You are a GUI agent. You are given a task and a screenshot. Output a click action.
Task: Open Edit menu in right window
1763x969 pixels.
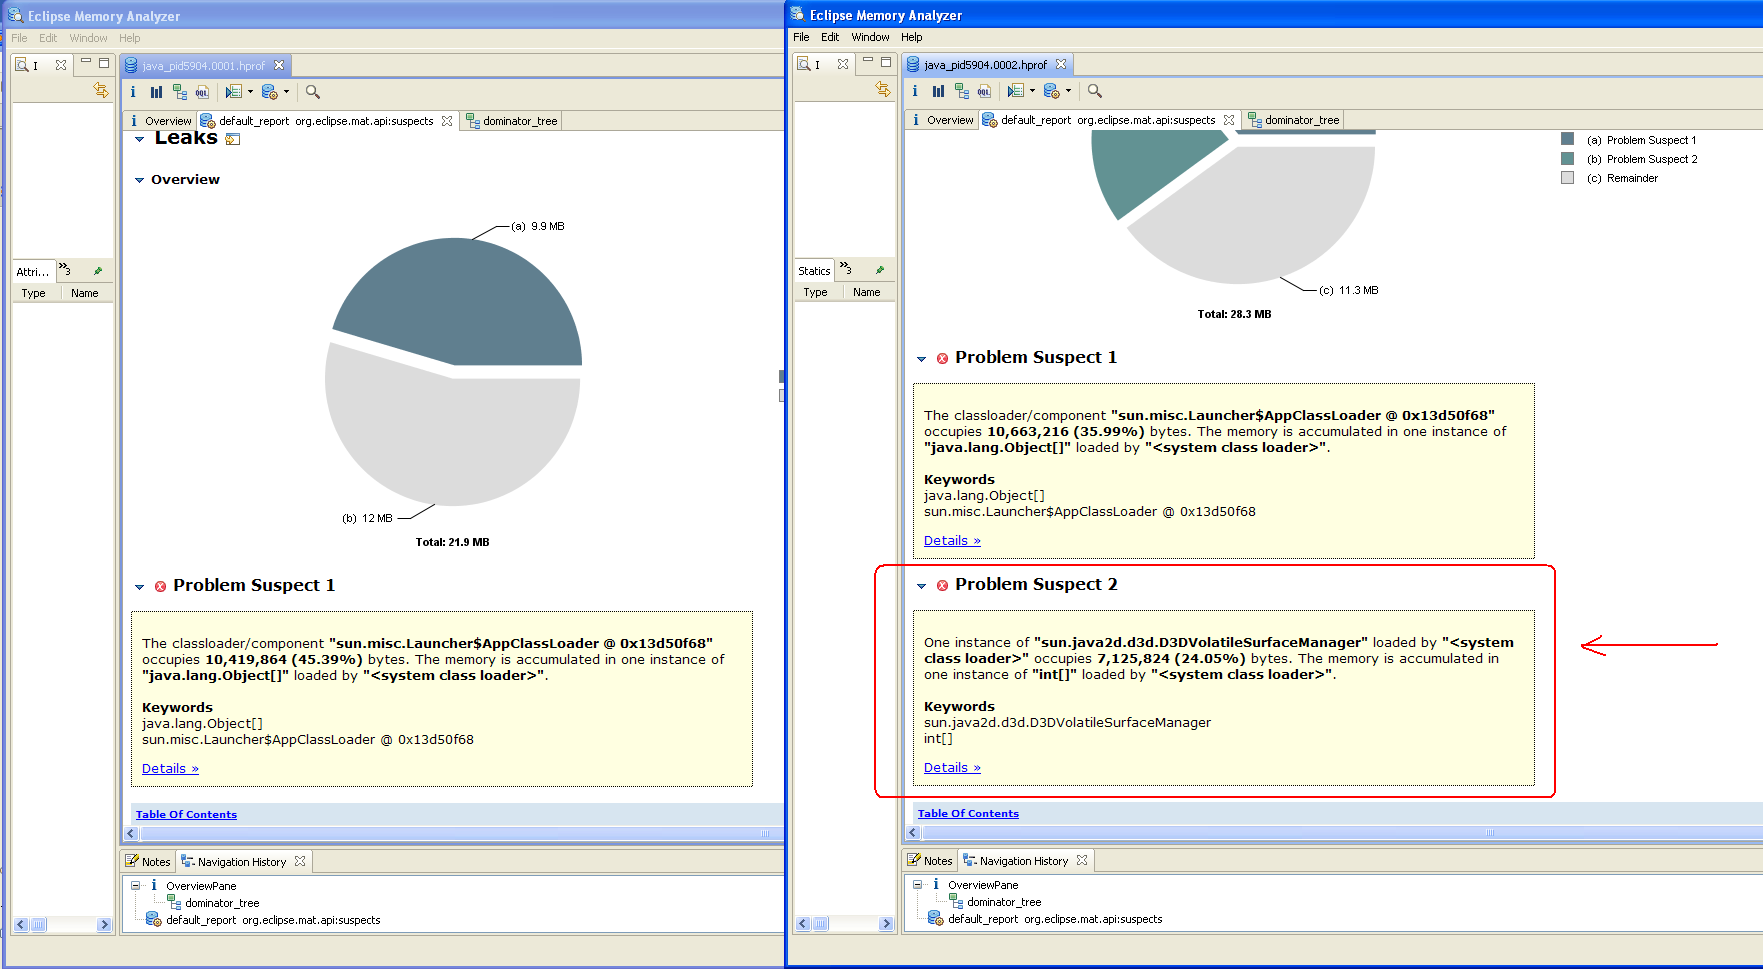[x=830, y=37]
